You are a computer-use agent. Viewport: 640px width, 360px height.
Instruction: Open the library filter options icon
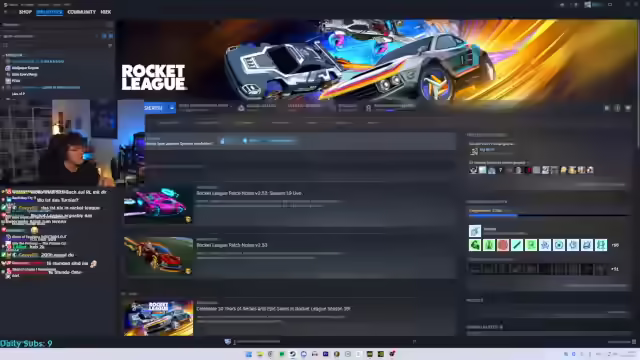click(x=110, y=45)
